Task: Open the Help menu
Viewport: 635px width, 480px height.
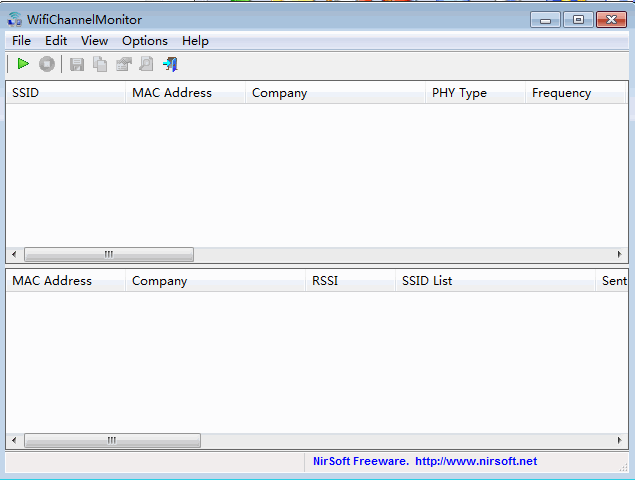Action: pos(195,41)
